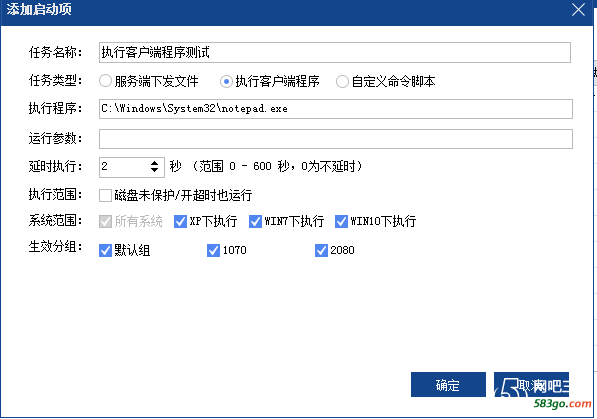Screen dimensions: 597x419
Task: Confirm with the 确定 button
Action: pyautogui.click(x=448, y=385)
